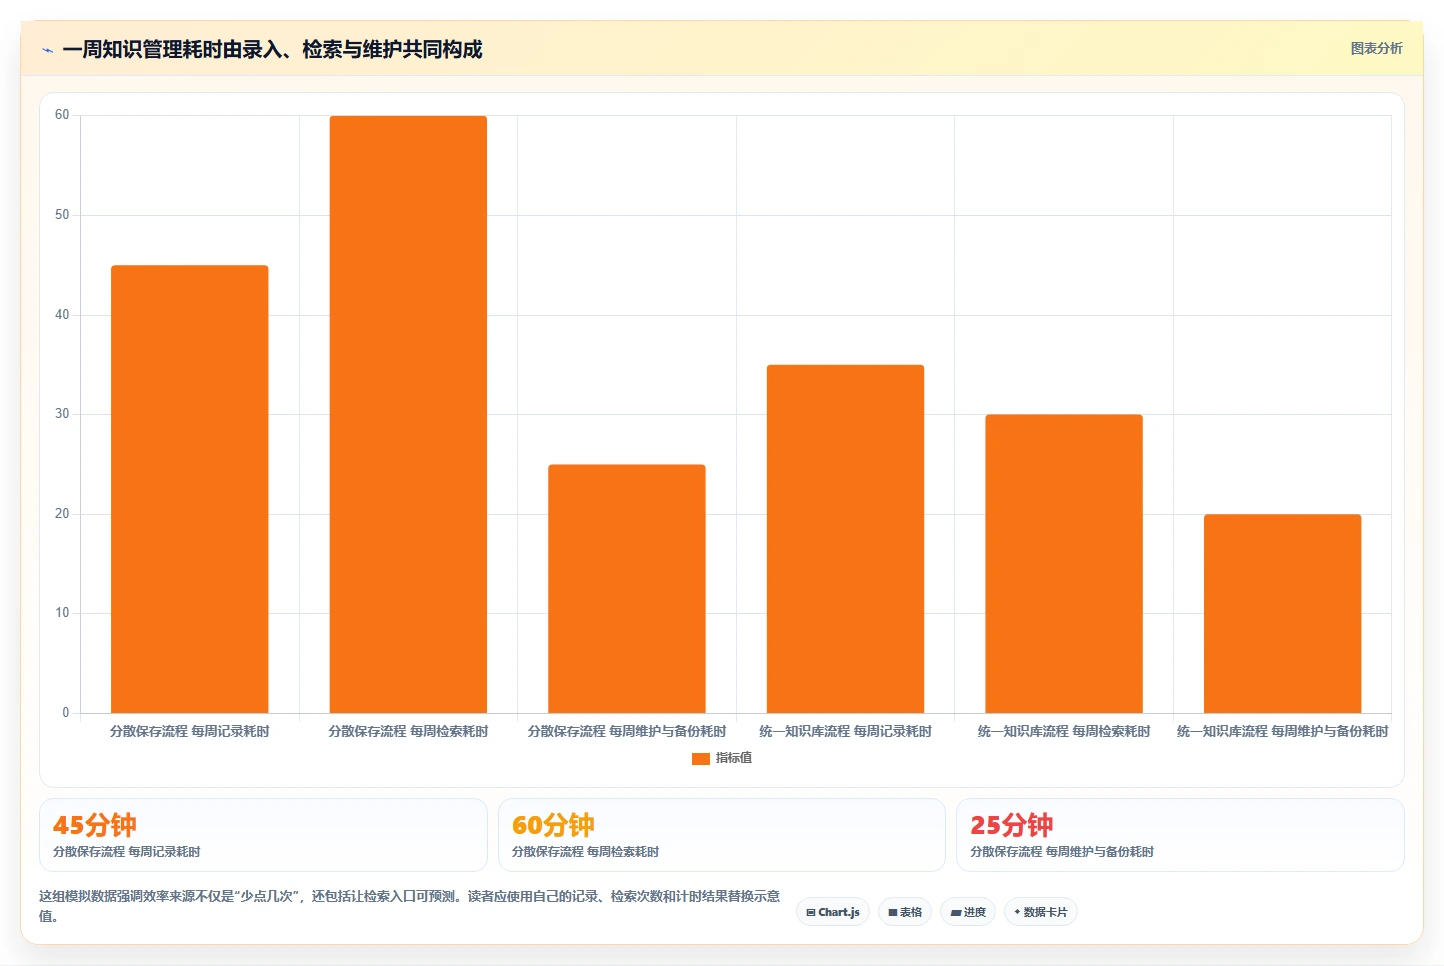Screen dimensions: 1444x966
Task: Click the 图表分析 label in header
Action: coord(1376,48)
